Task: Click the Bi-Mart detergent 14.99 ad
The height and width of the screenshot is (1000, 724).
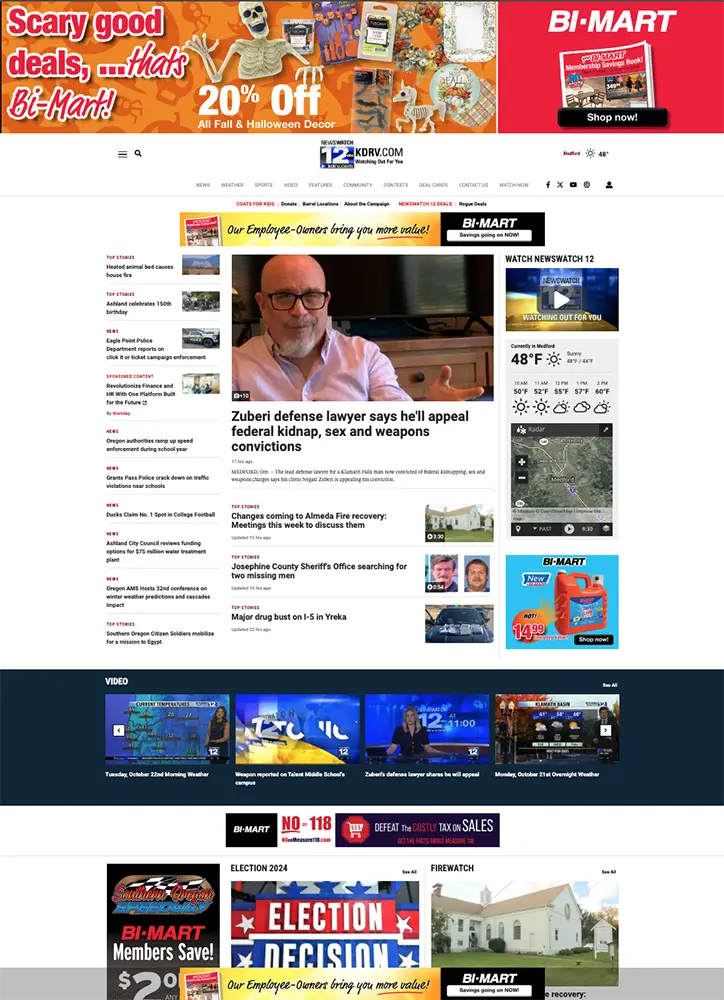Action: coord(562,601)
